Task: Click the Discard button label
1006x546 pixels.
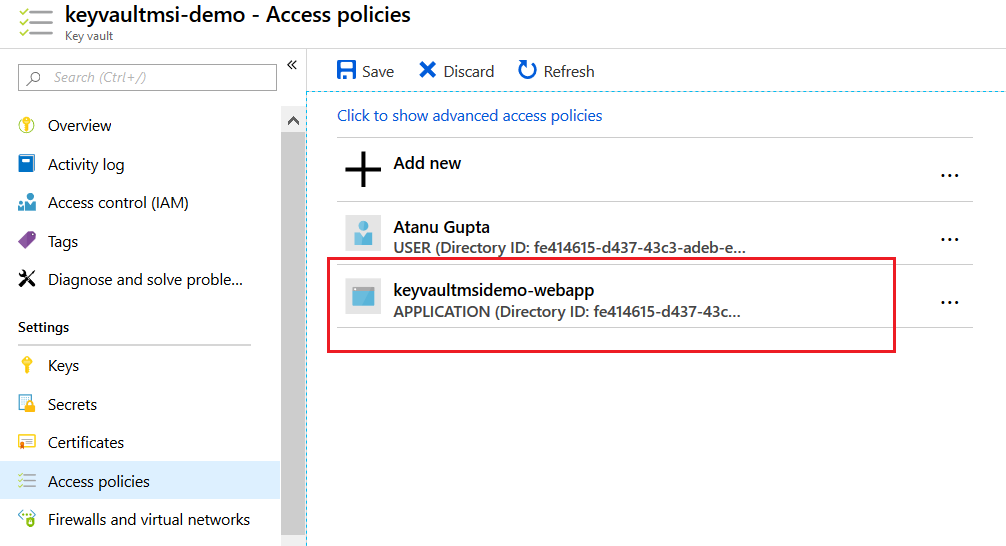Action: point(469,71)
